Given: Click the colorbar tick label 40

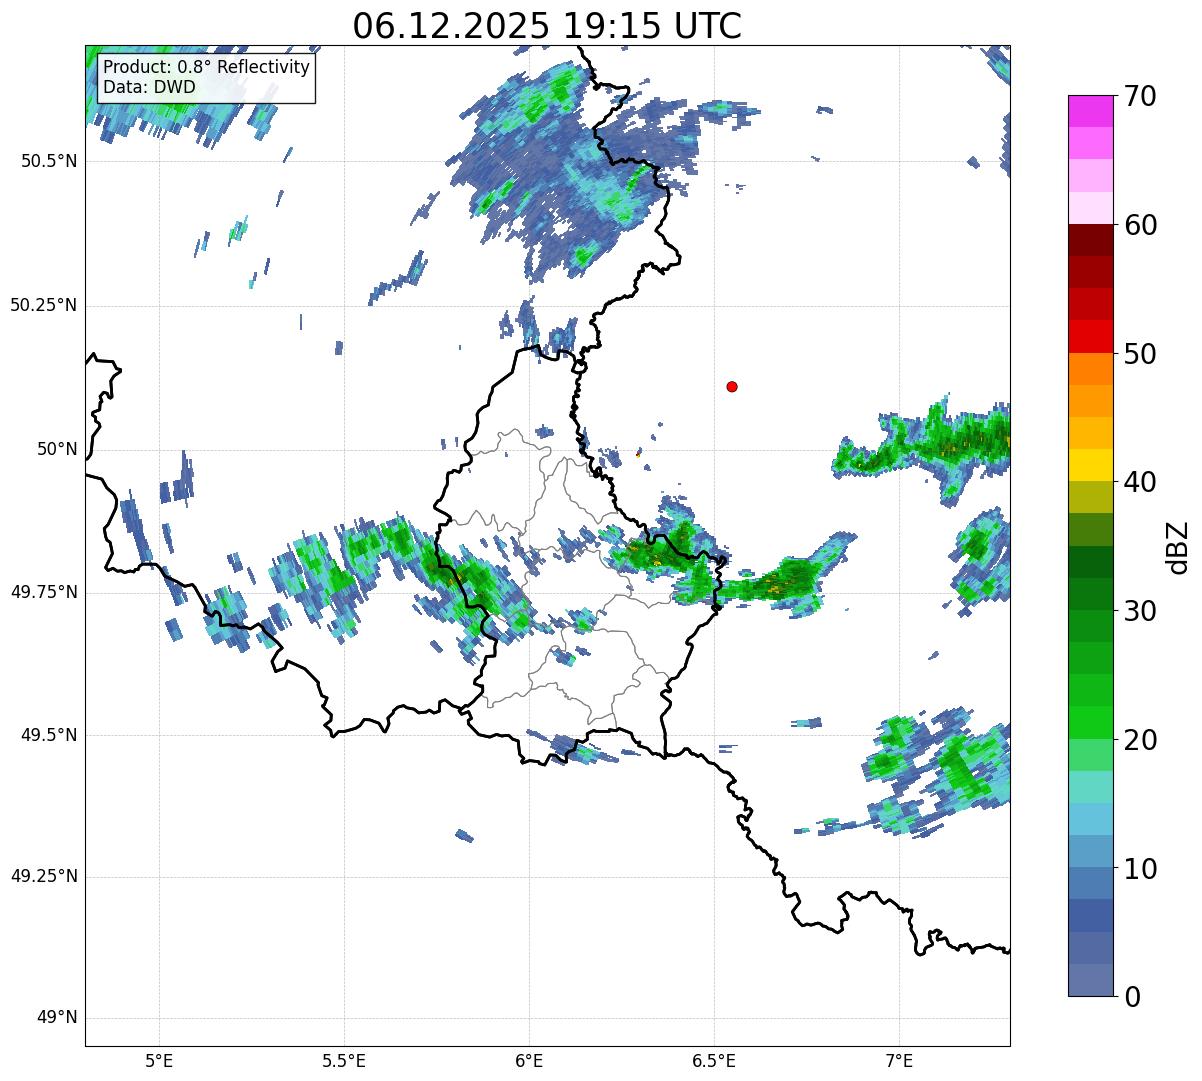Looking at the screenshot, I should click(x=1140, y=482).
